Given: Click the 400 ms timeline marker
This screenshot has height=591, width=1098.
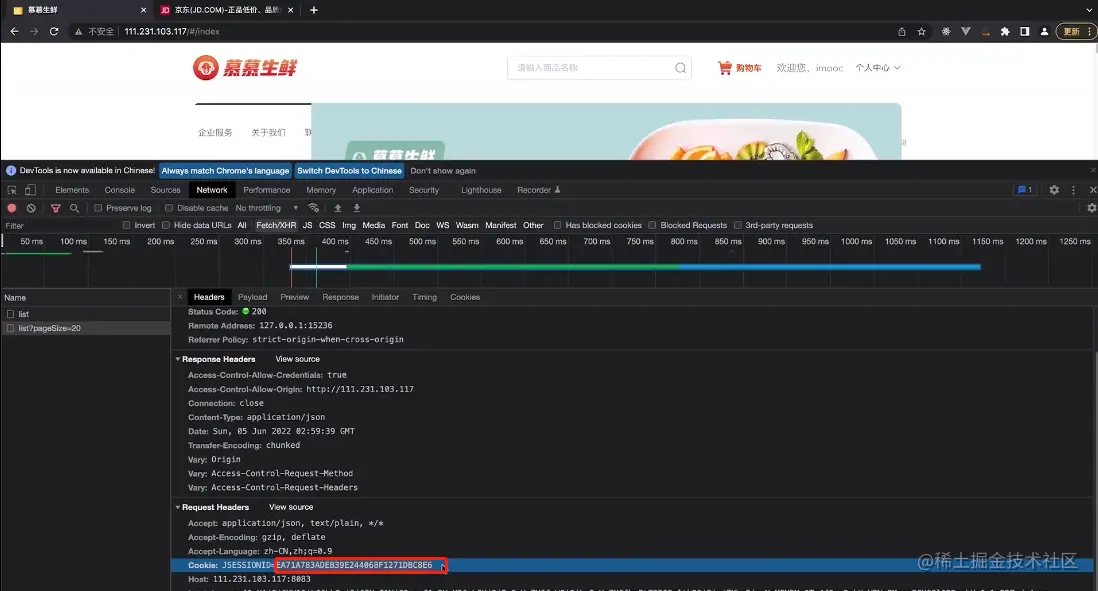Looking at the screenshot, I should point(335,242).
